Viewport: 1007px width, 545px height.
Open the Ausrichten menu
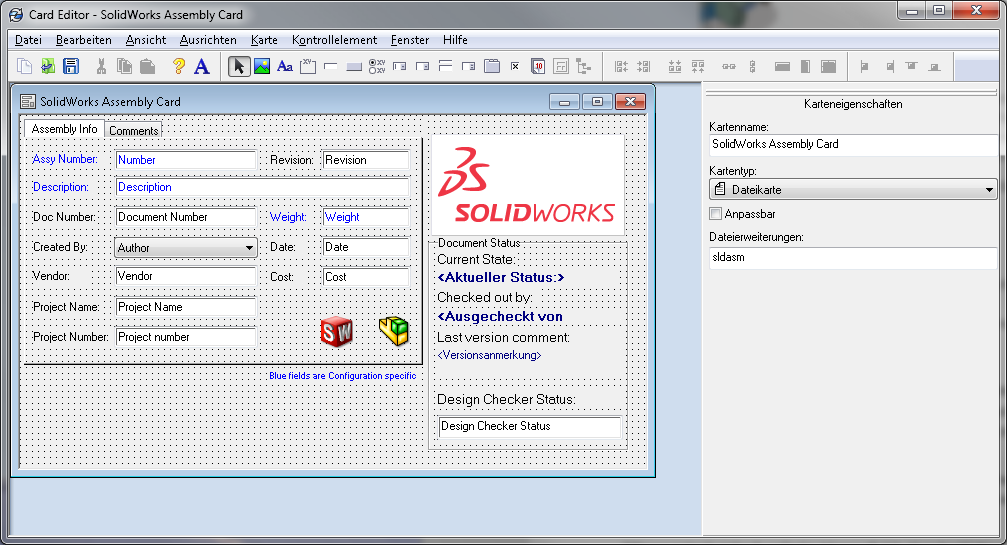pyautogui.click(x=208, y=40)
